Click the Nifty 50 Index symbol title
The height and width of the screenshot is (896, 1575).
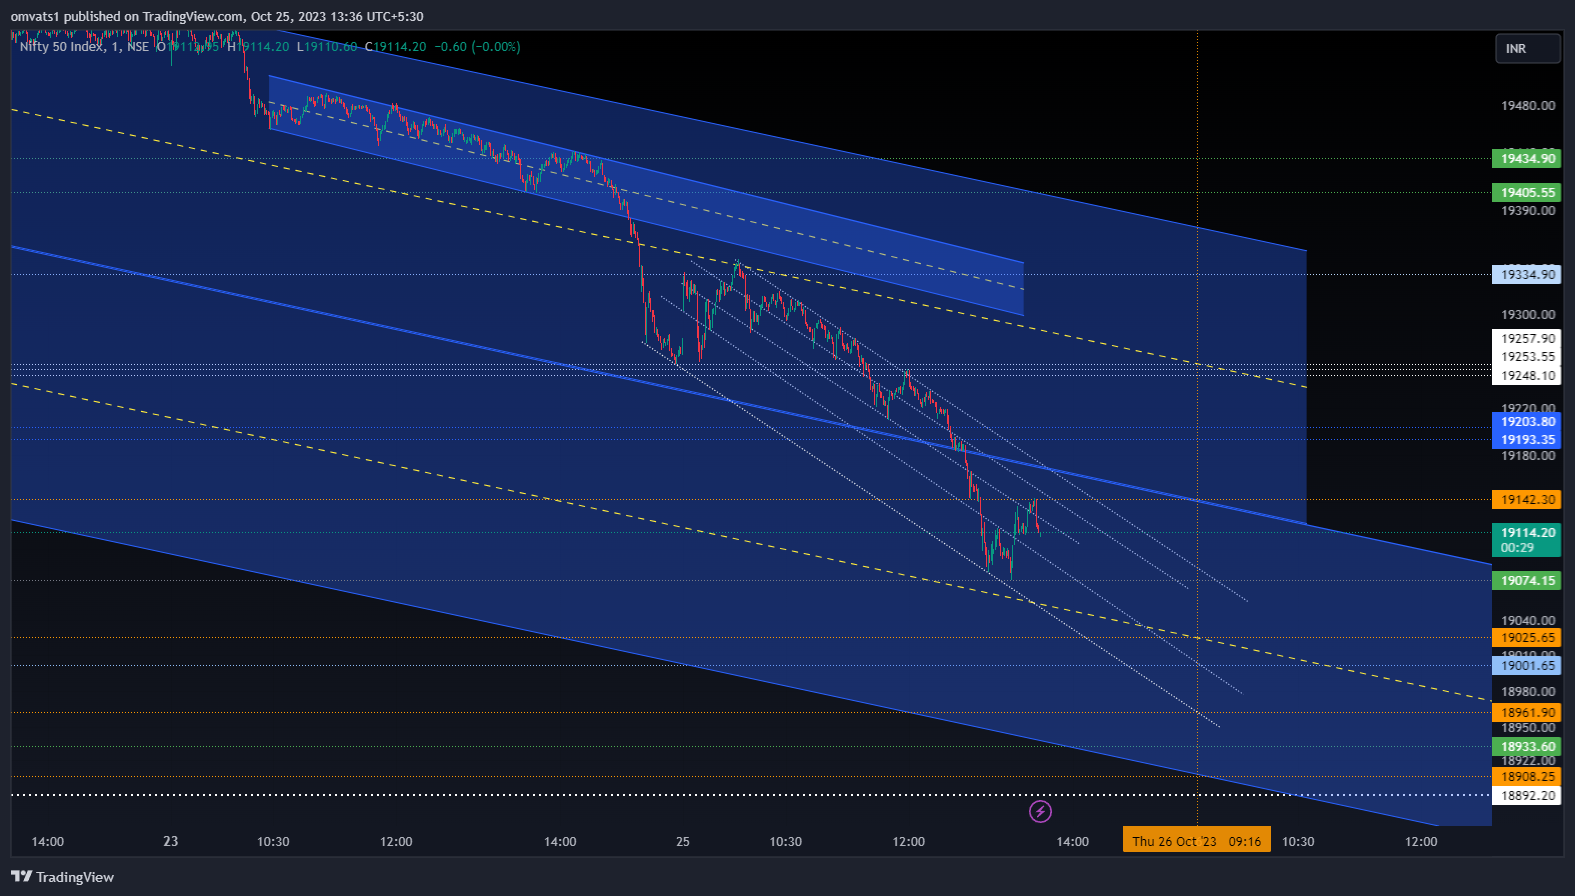[61, 47]
